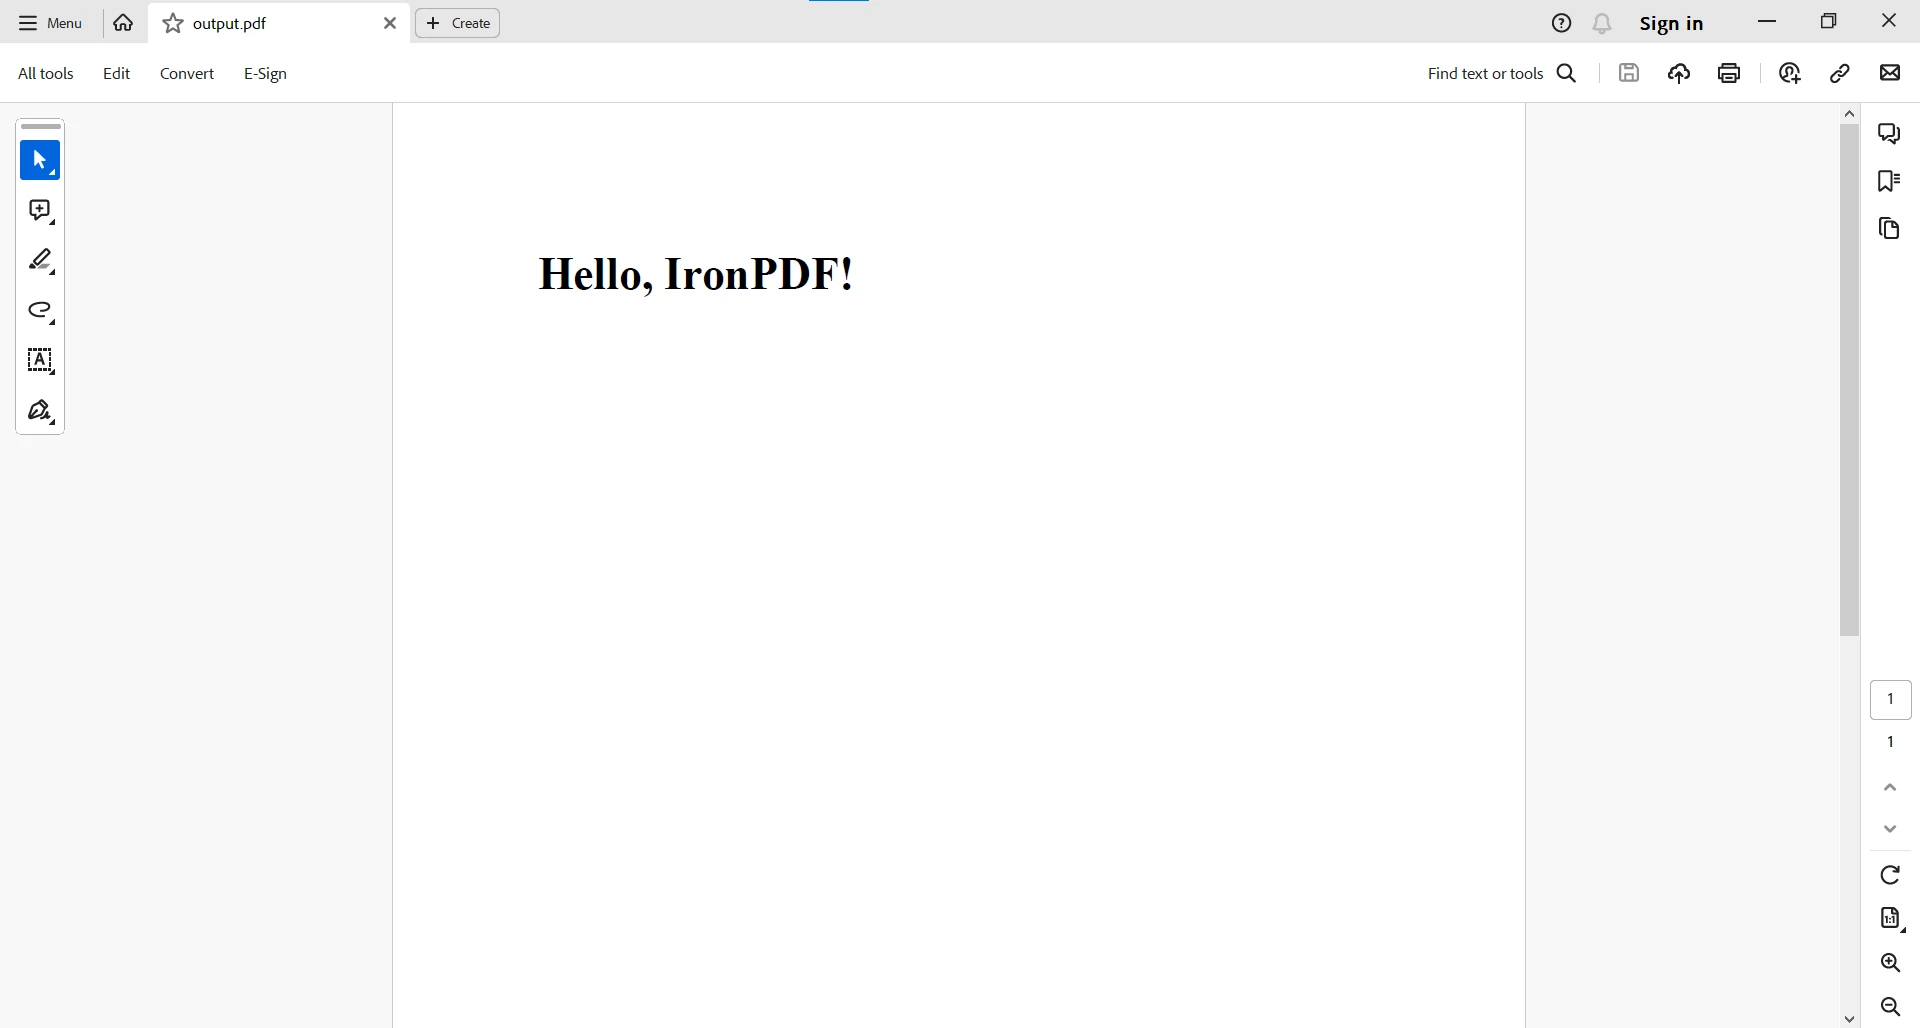
Task: Open the Edit menu item
Action: (x=117, y=74)
